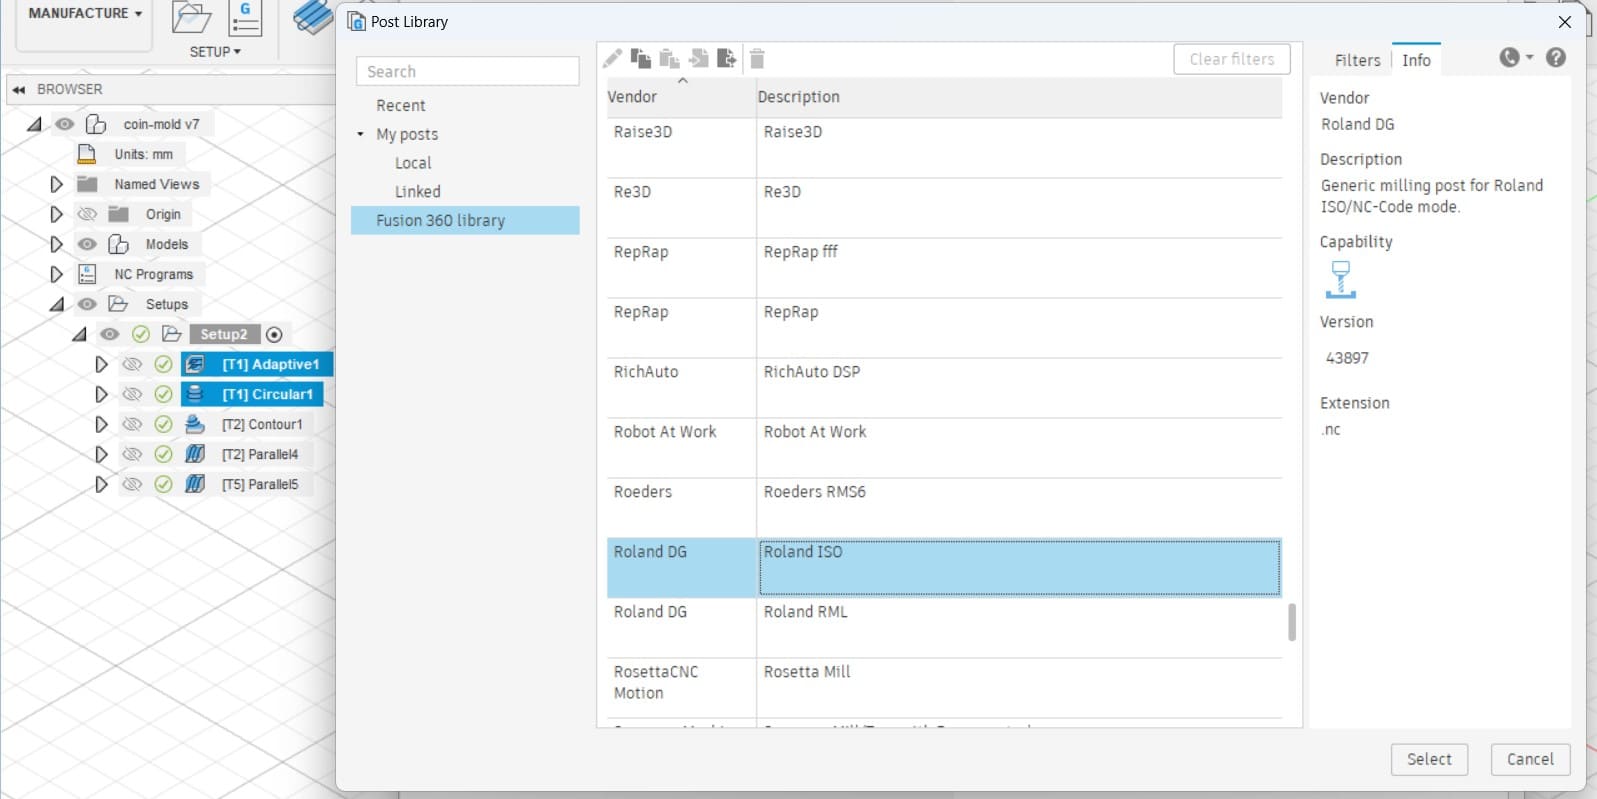Show the hidden Origin folder
The image size is (1597, 799).
point(87,214)
